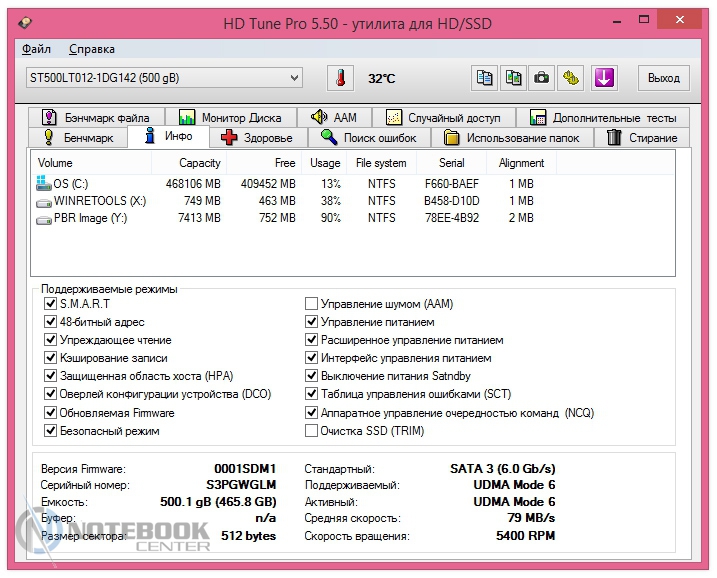Open the Бэнчмарк файла tab
Image resolution: width=717 pixels, height=578 pixels.
96,118
